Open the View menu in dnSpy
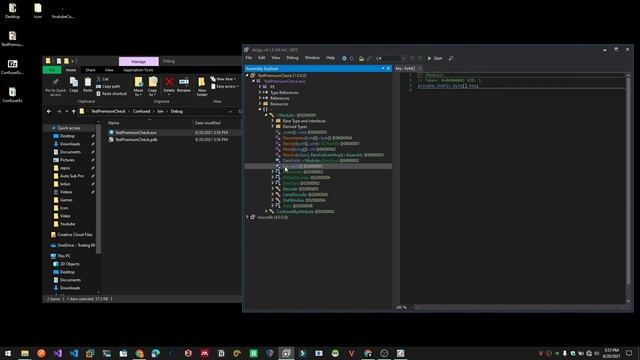The width and height of the screenshot is (640, 360). pyautogui.click(x=276, y=58)
